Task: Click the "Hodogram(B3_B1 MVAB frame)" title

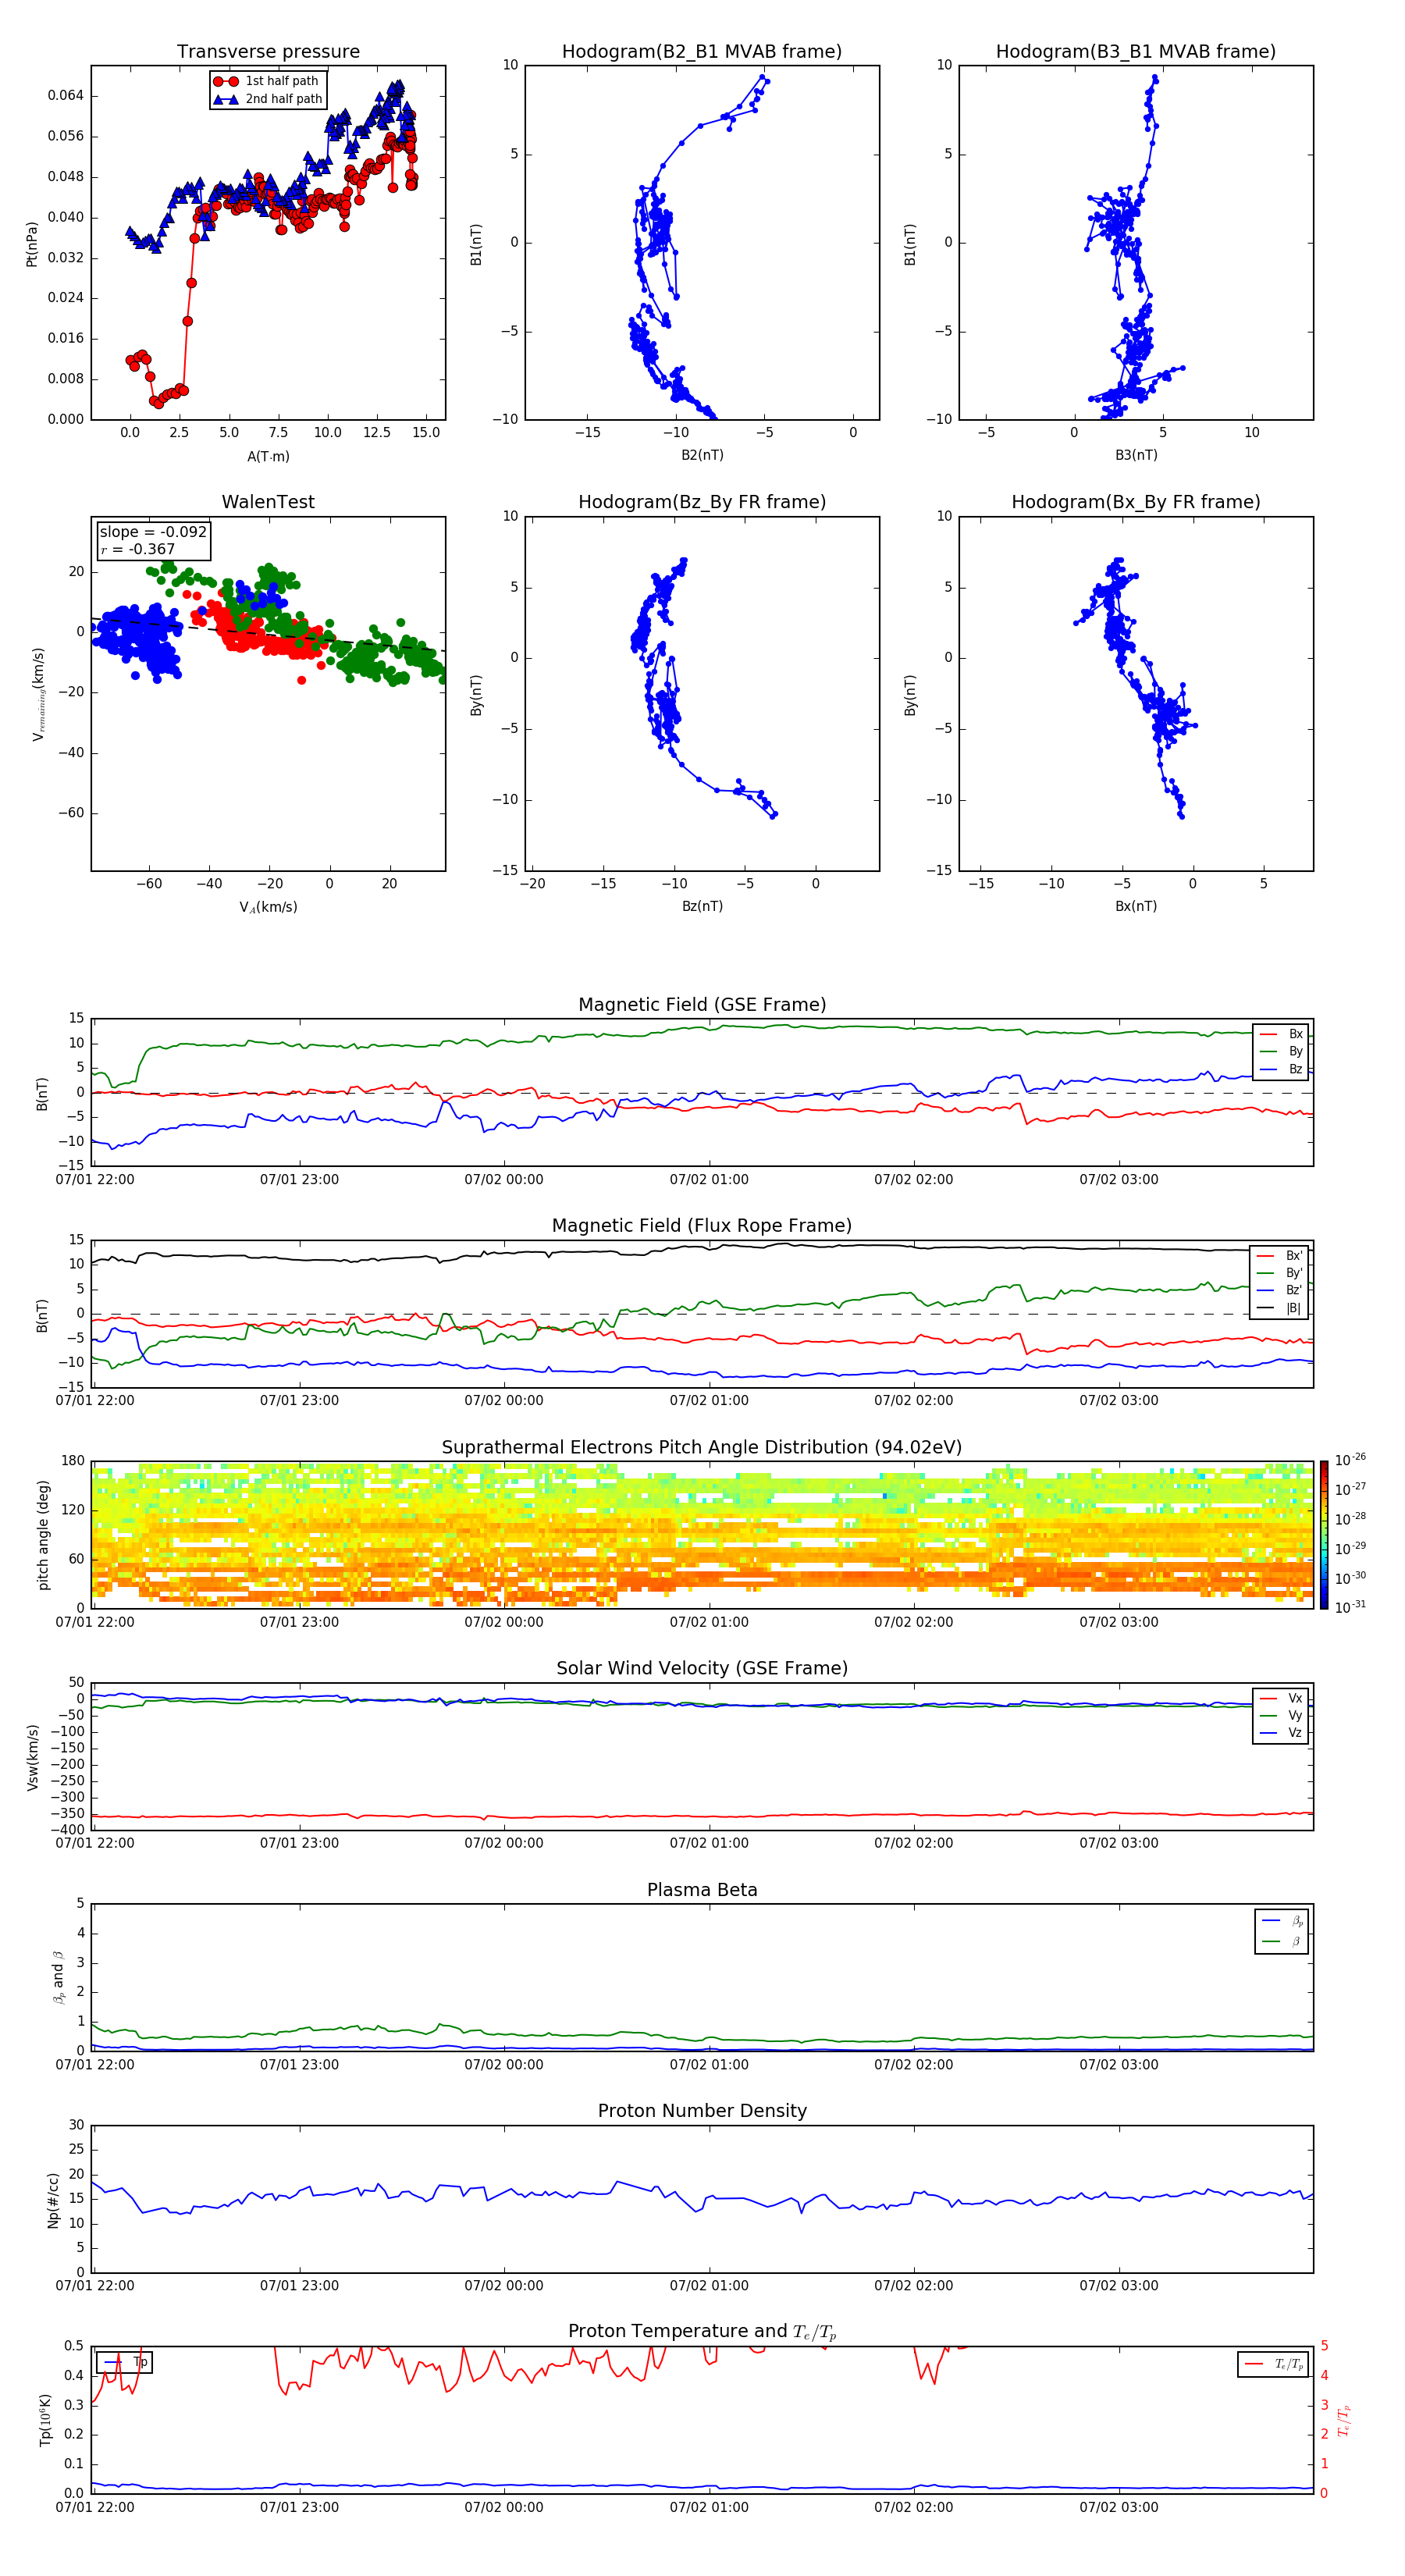Action: click(x=1136, y=51)
